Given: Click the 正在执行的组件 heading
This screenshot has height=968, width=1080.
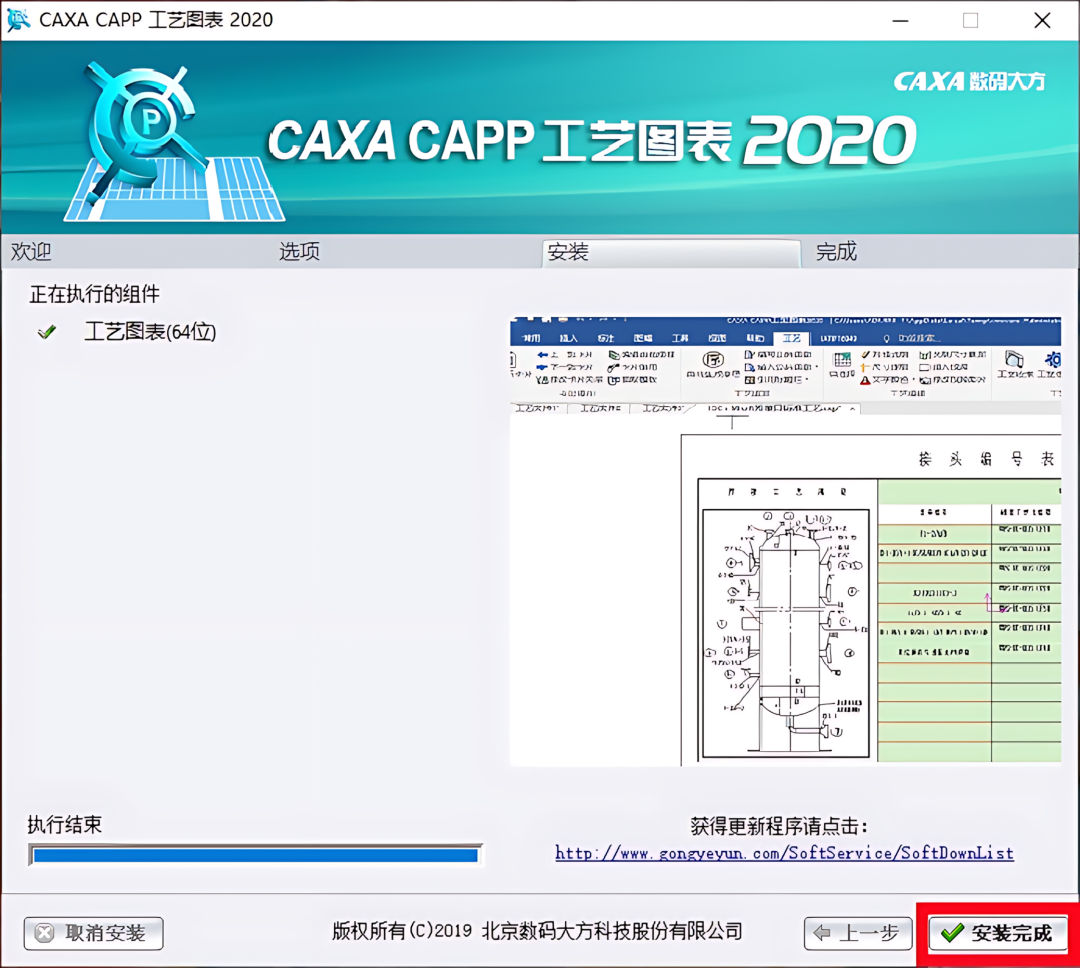Looking at the screenshot, I should point(94,294).
